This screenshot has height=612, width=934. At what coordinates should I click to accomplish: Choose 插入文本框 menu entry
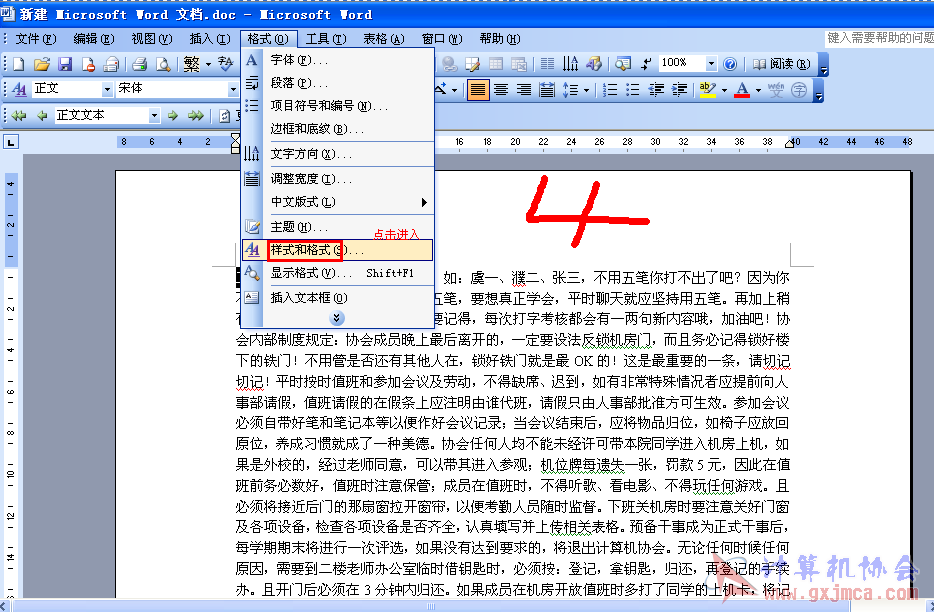click(x=338, y=297)
